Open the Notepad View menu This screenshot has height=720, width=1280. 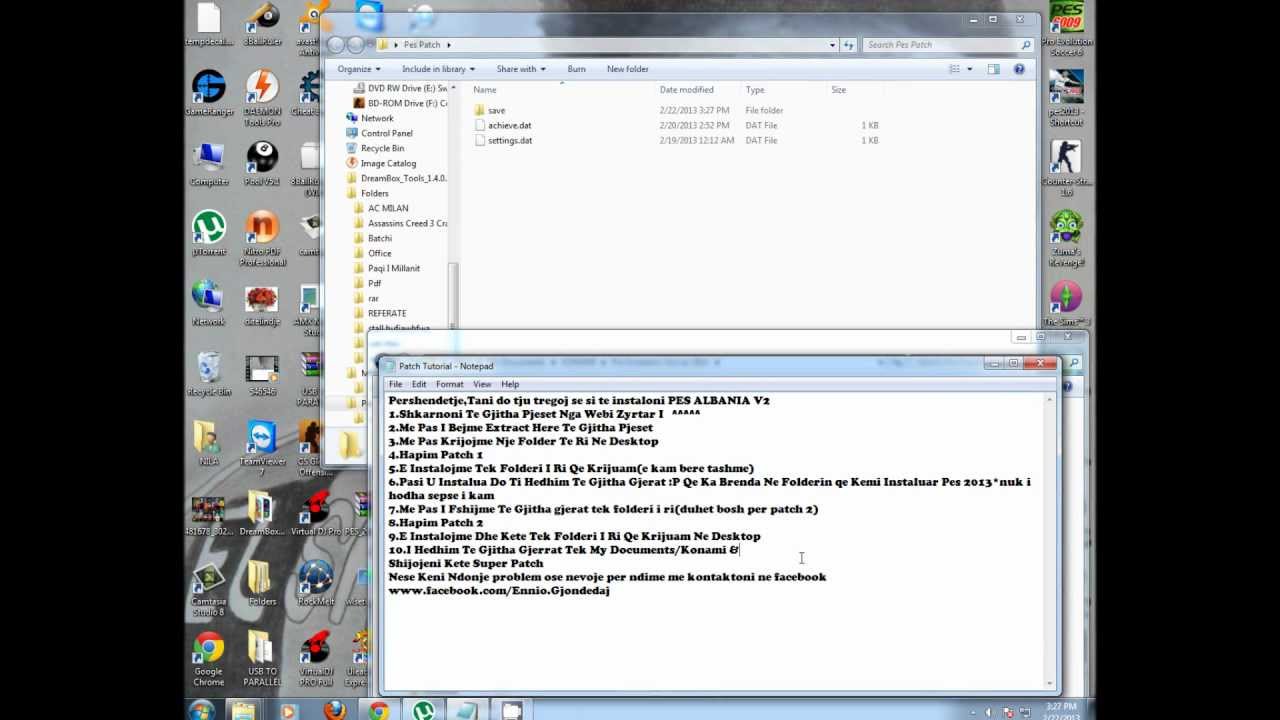pyautogui.click(x=482, y=384)
